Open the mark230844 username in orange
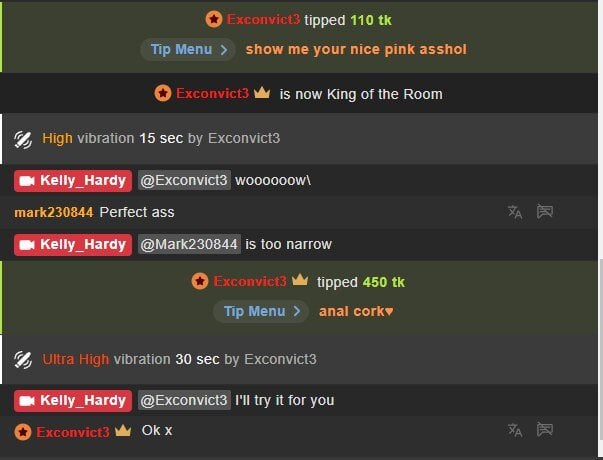Image resolution: width=603 pixels, height=460 pixels. point(54,212)
